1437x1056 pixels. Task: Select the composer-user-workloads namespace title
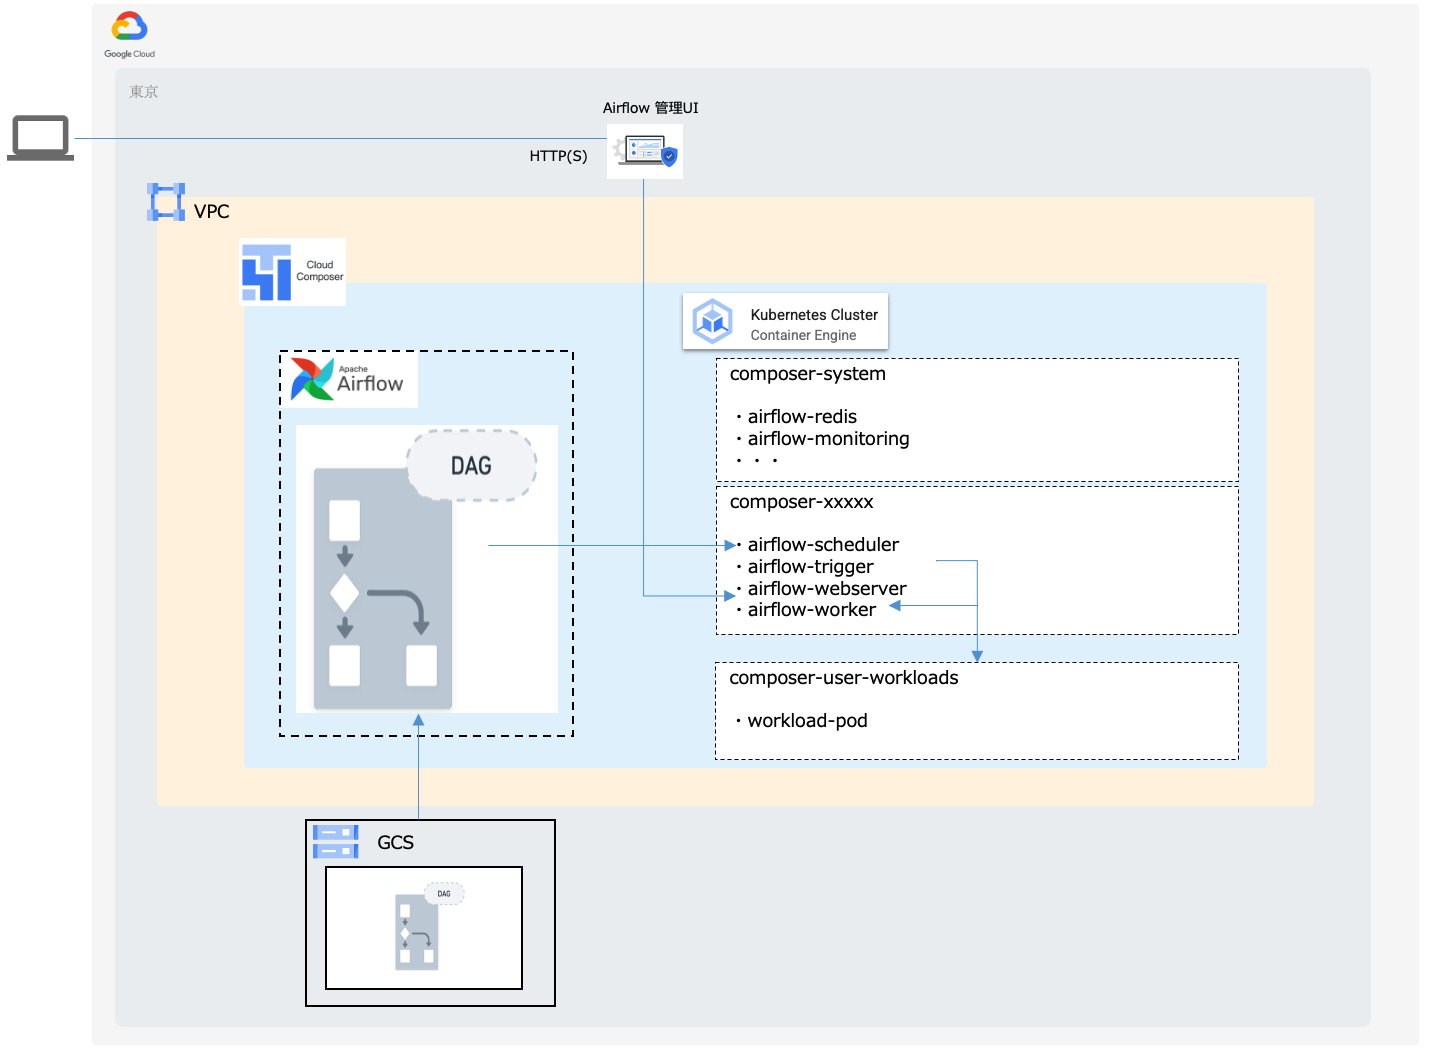click(843, 678)
